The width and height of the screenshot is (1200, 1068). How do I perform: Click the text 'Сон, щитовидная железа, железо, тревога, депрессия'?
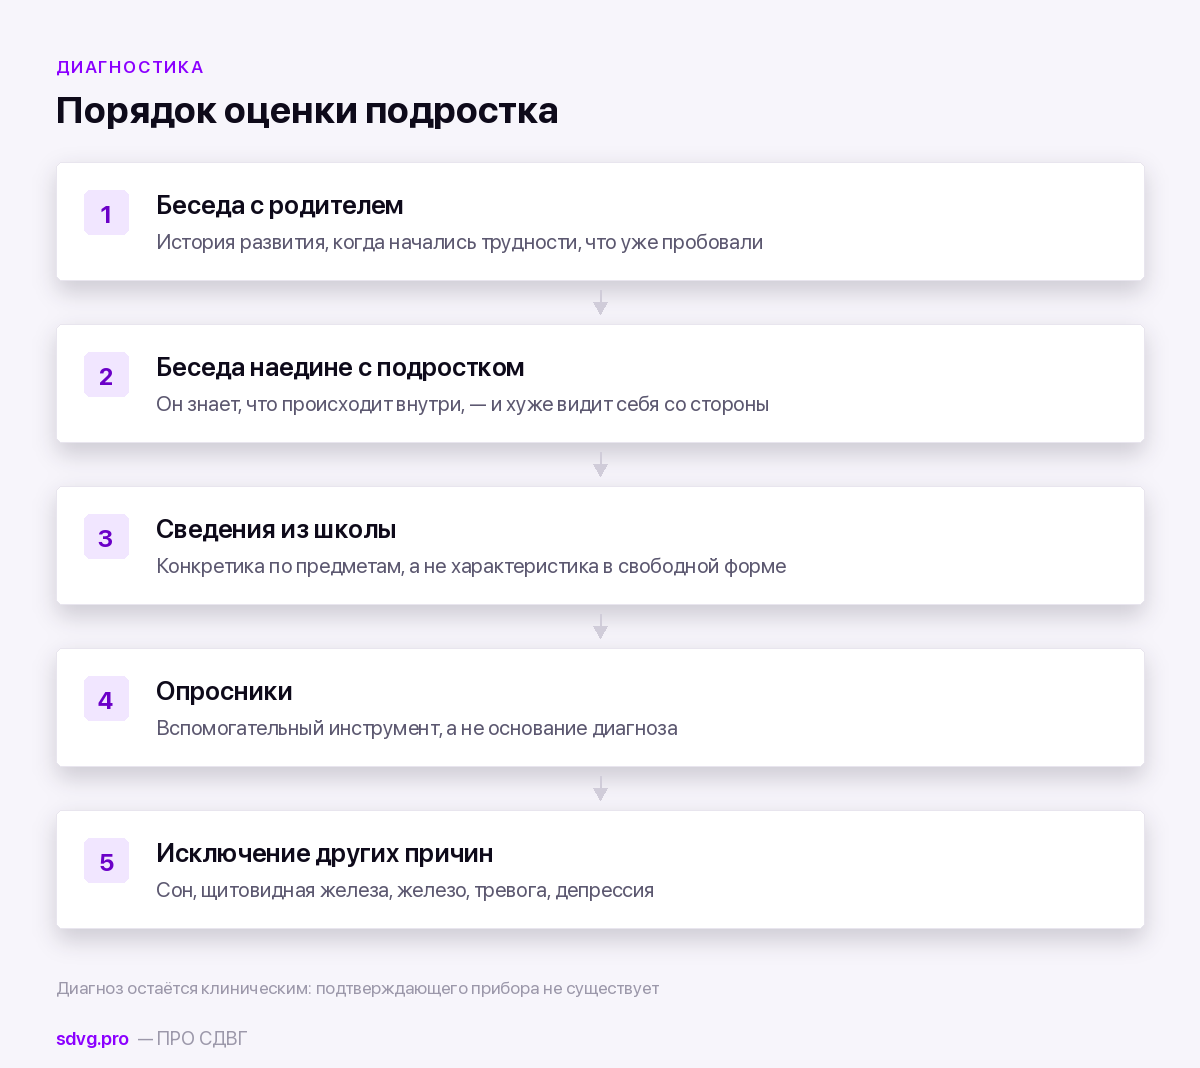pyautogui.click(x=405, y=890)
